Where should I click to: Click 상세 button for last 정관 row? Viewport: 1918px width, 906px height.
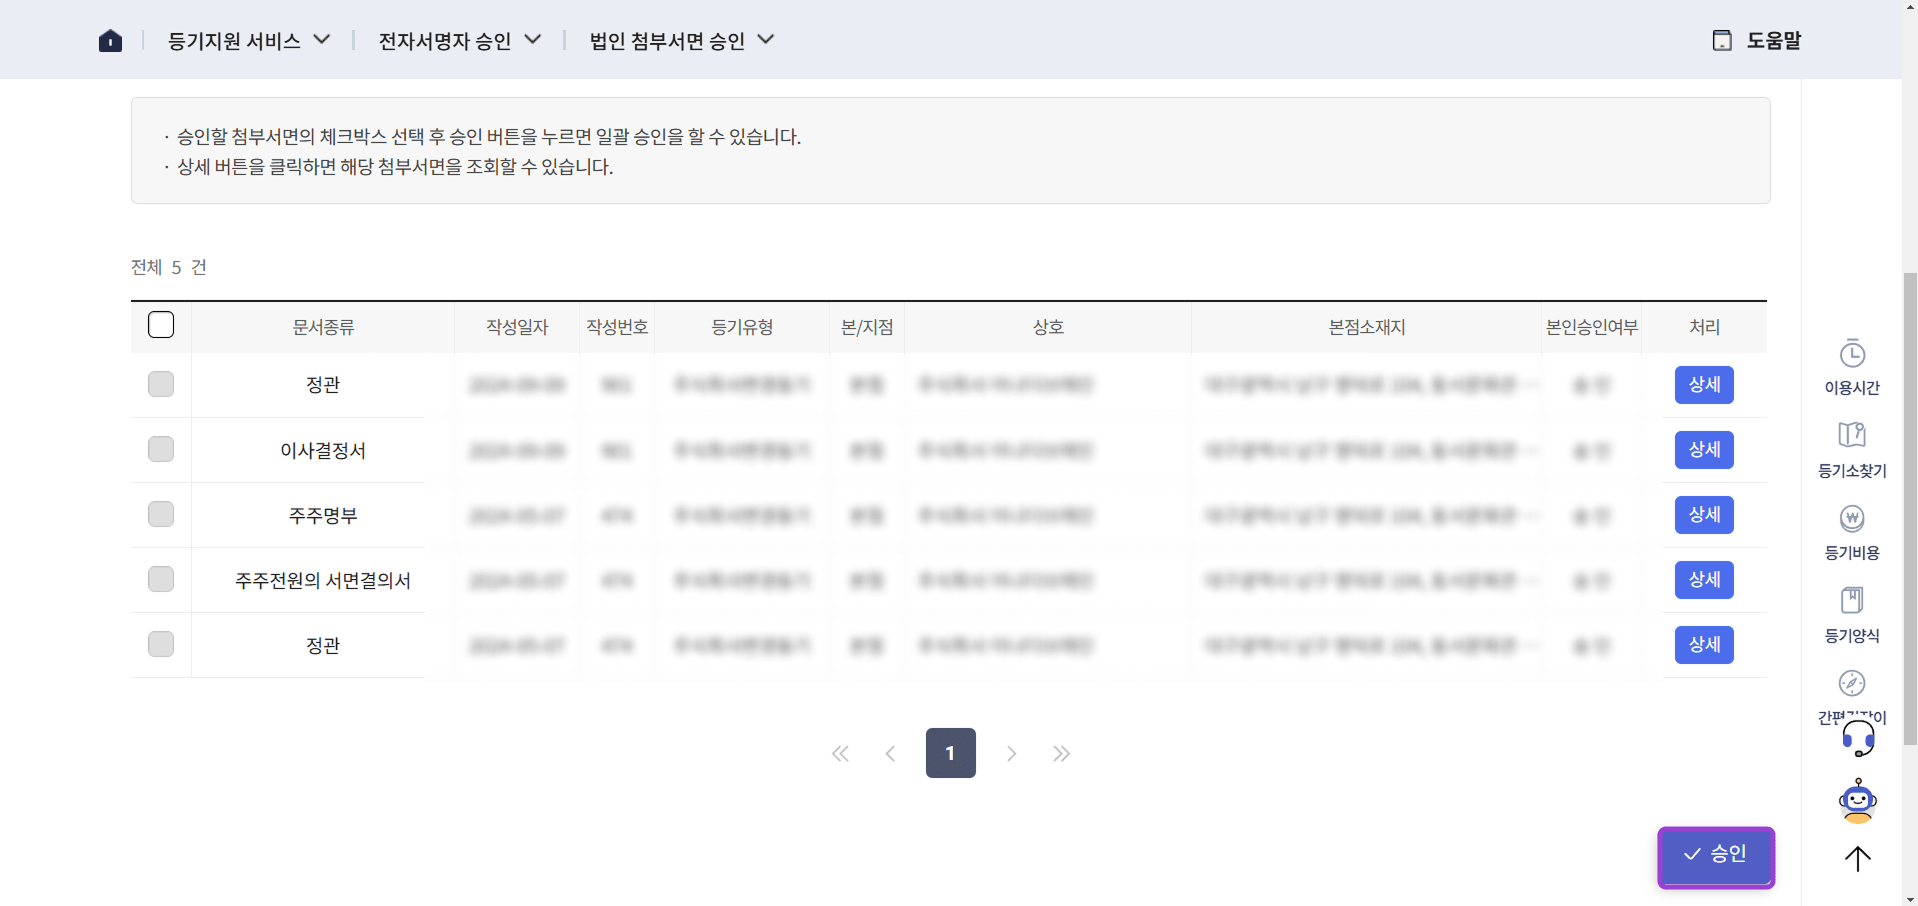[1704, 645]
